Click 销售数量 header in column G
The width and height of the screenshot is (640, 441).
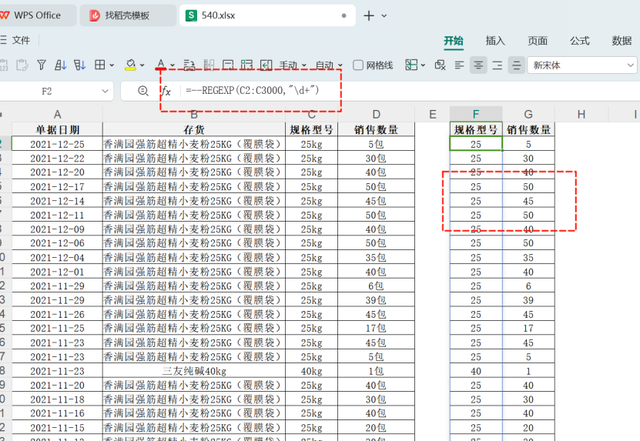(528, 130)
